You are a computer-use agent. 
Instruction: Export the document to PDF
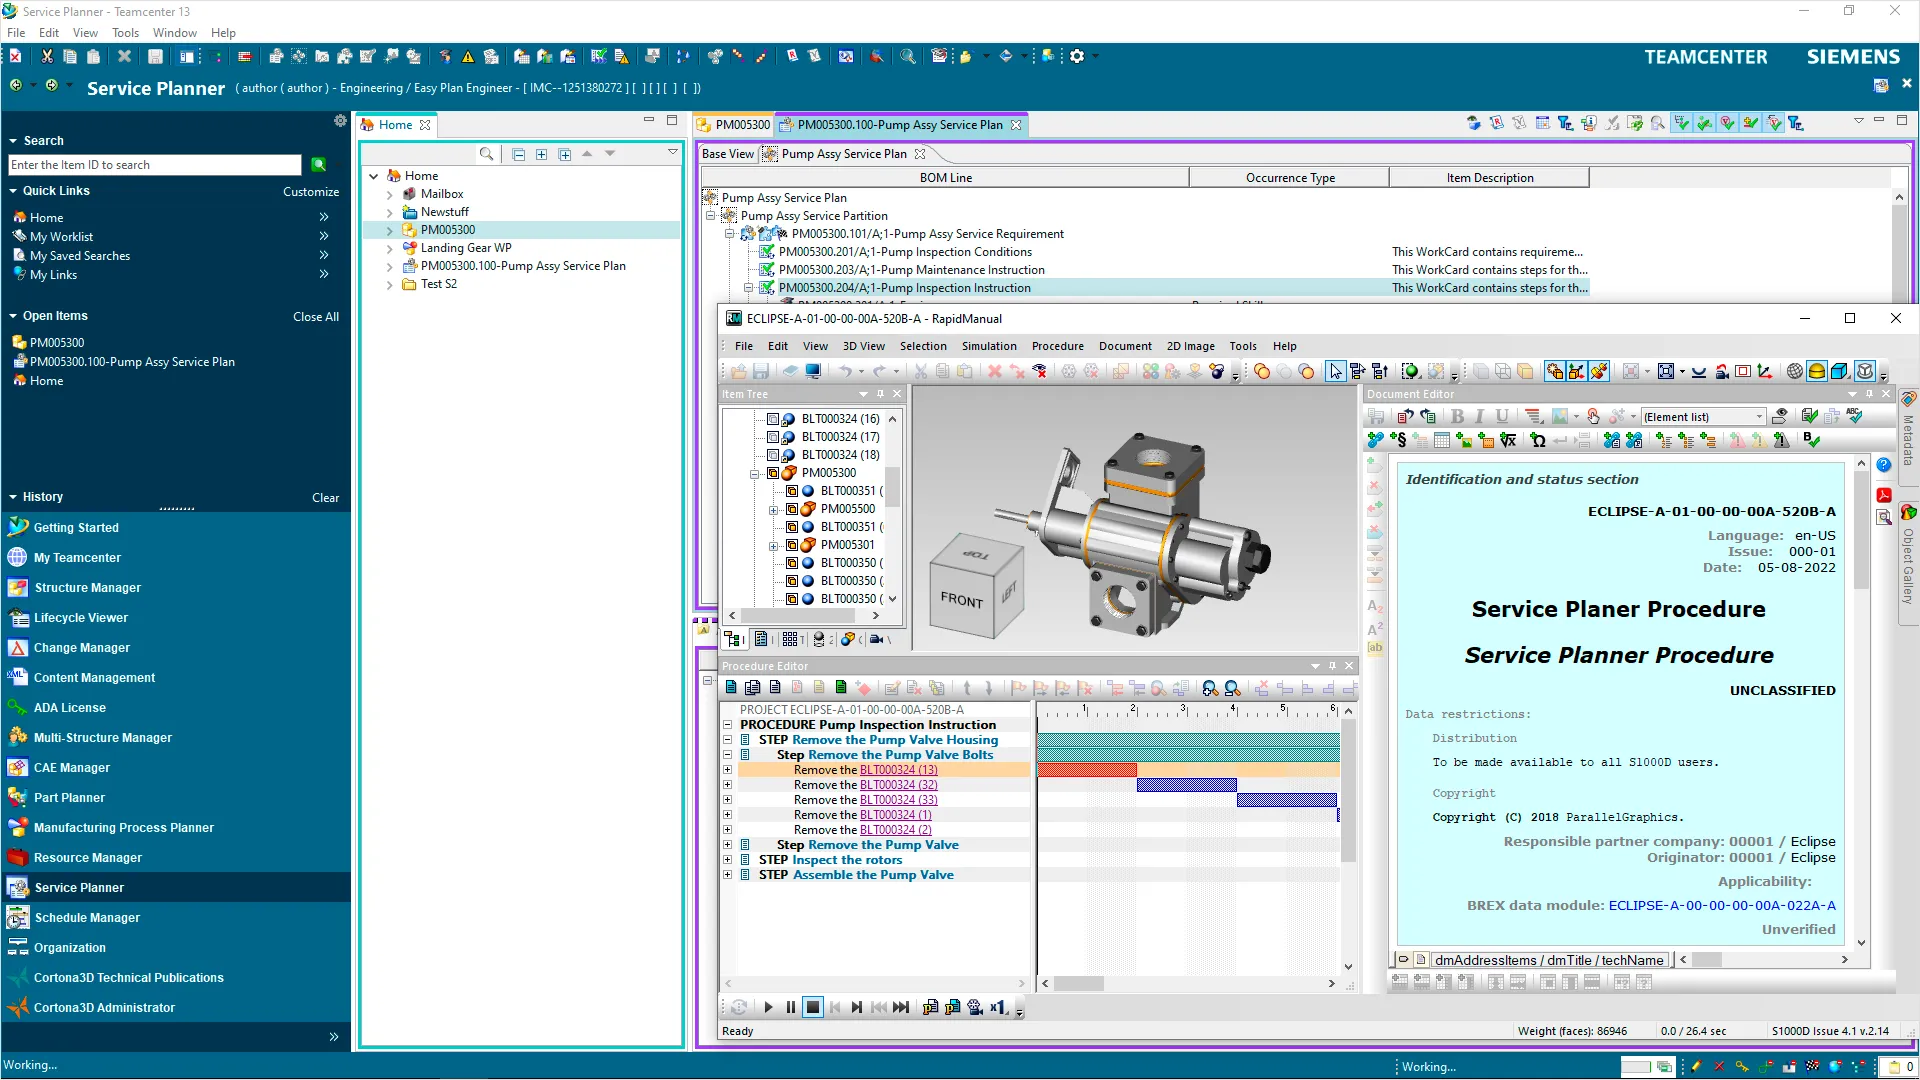pyautogui.click(x=1884, y=495)
